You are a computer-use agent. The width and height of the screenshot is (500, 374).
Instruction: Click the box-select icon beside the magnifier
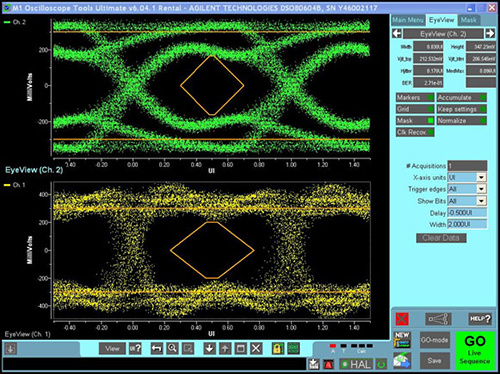(188, 349)
